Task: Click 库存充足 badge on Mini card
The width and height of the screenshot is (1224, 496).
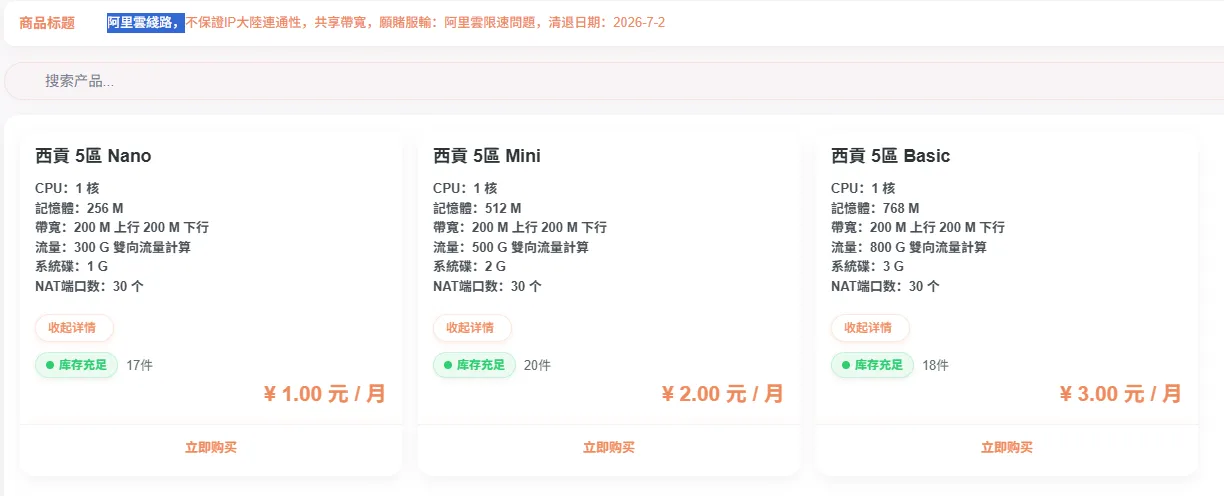Action: coord(474,365)
